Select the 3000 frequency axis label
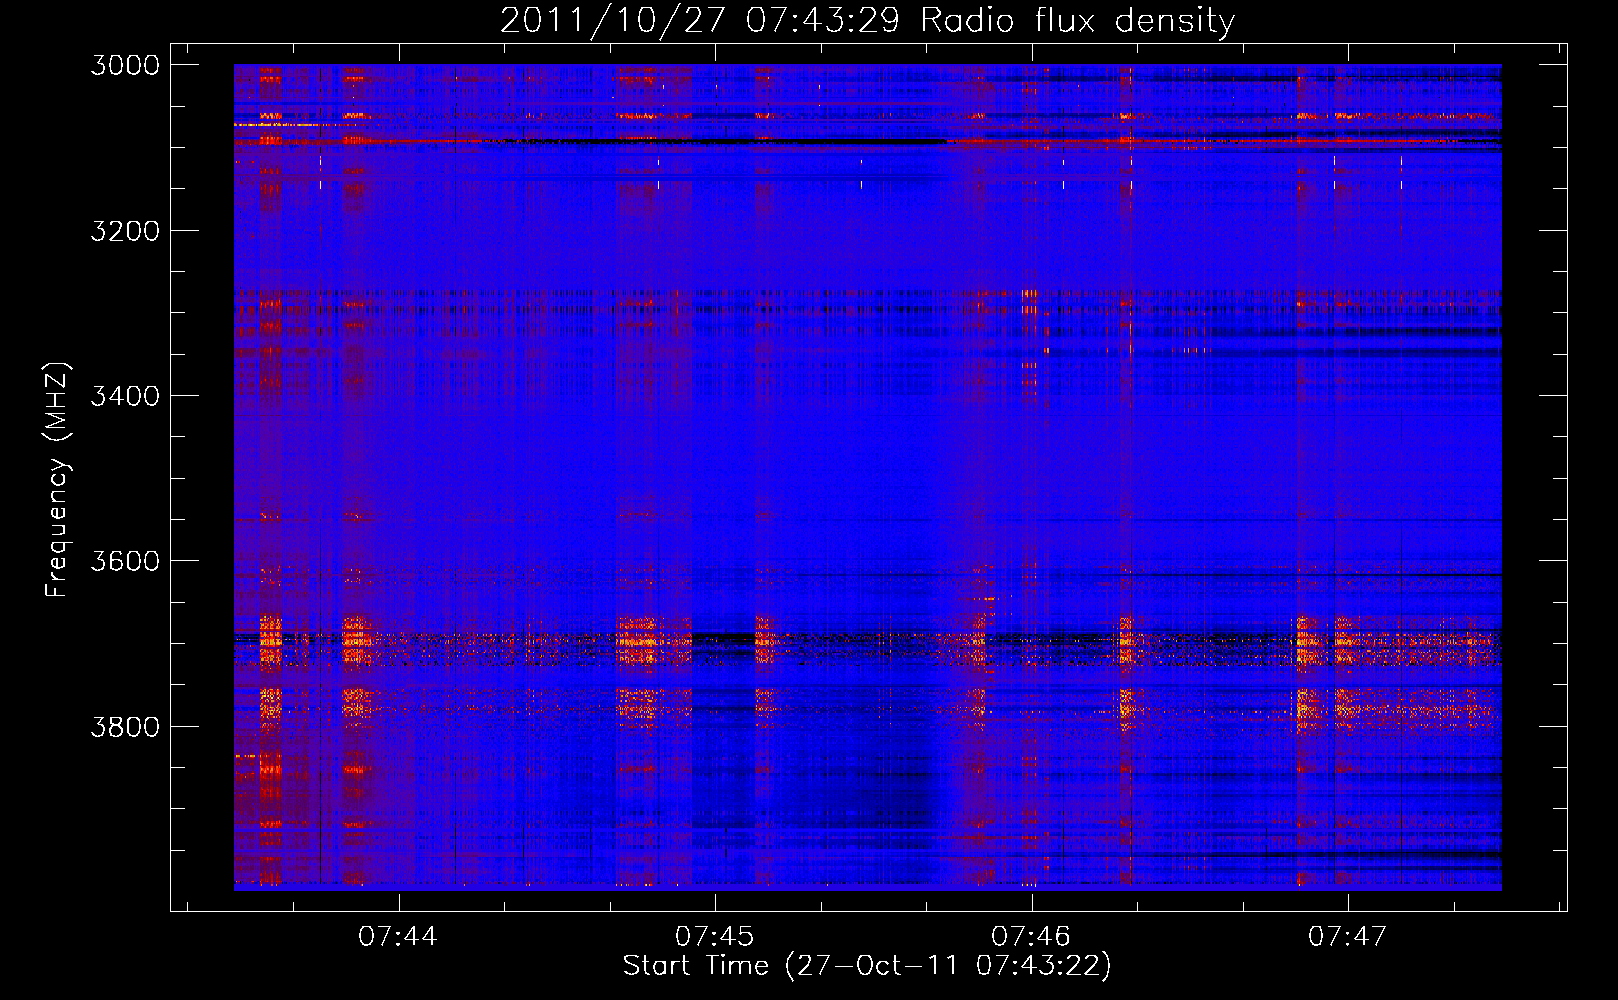The width and height of the screenshot is (1618, 1000). 125,65
